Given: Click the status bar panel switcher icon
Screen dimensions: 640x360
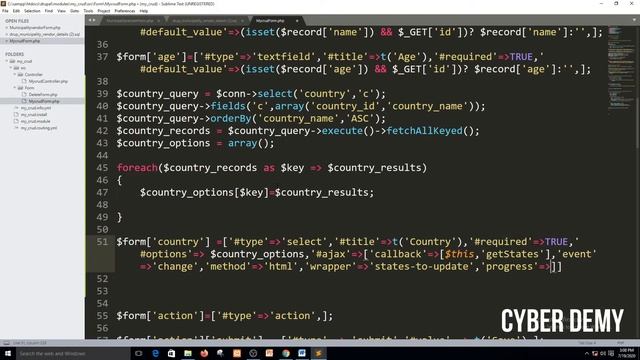Looking at the screenshot, I should 6,343.
